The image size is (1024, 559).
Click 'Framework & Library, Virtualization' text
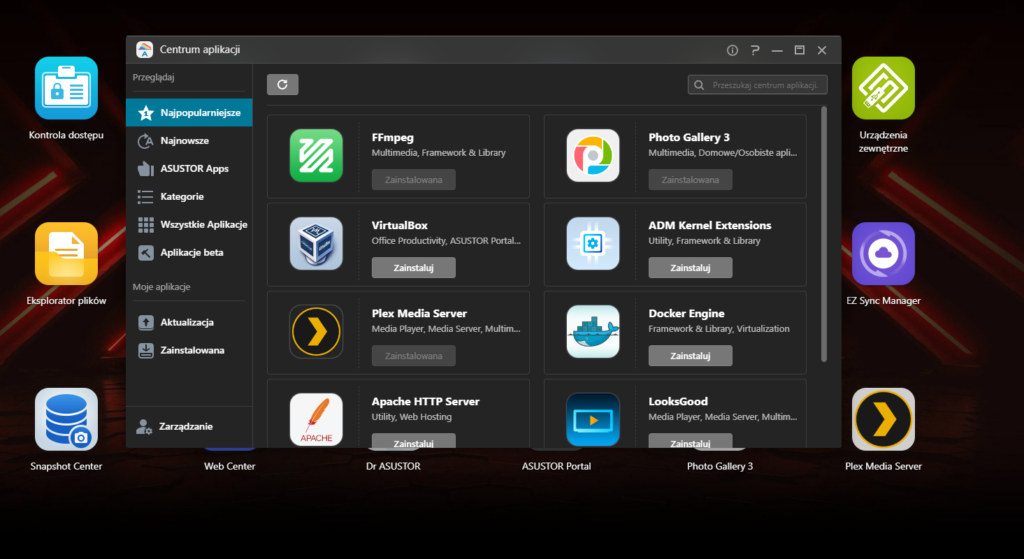click(x=719, y=328)
